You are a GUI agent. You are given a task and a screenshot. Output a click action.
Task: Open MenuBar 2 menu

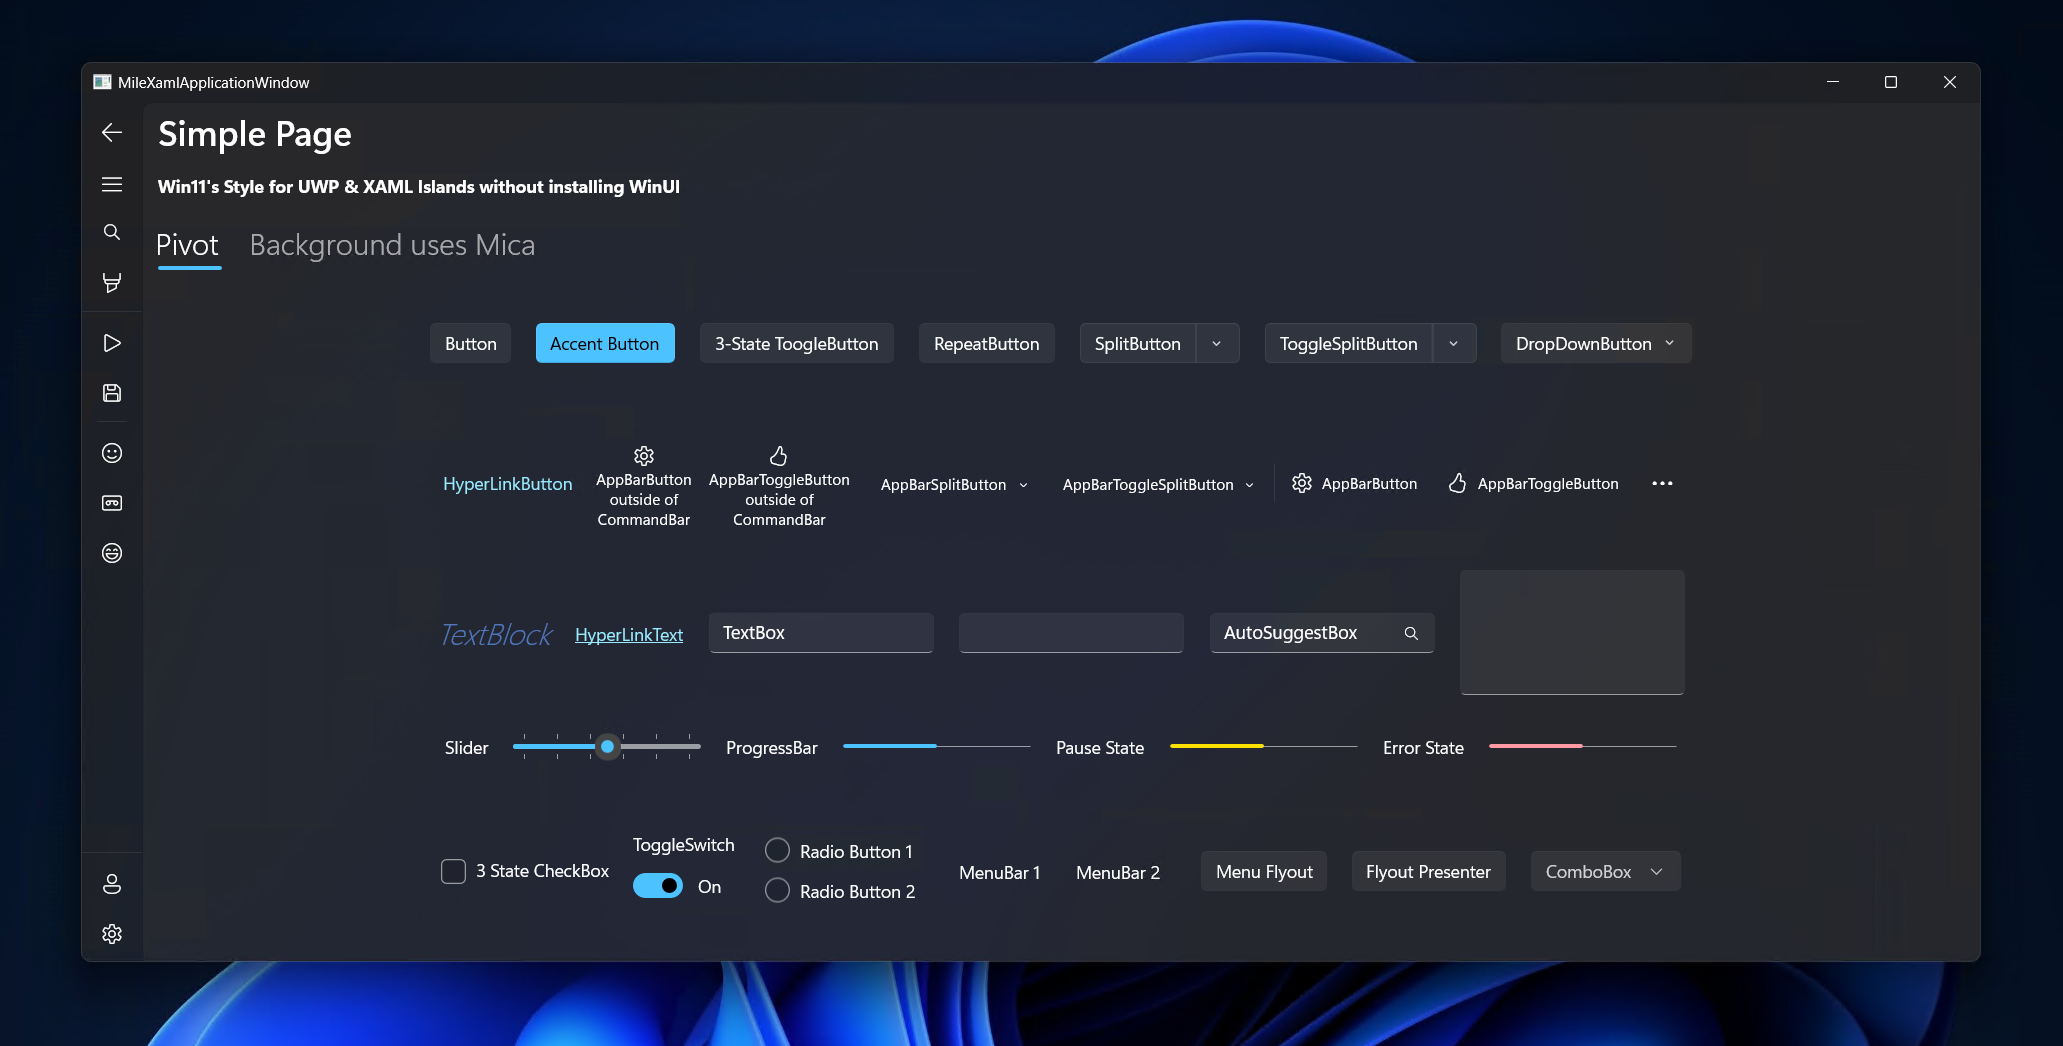coord(1118,872)
